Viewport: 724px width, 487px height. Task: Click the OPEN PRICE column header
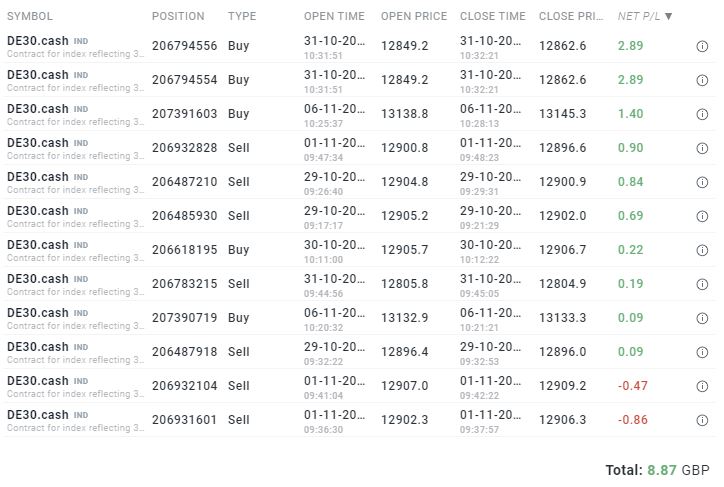coord(414,16)
